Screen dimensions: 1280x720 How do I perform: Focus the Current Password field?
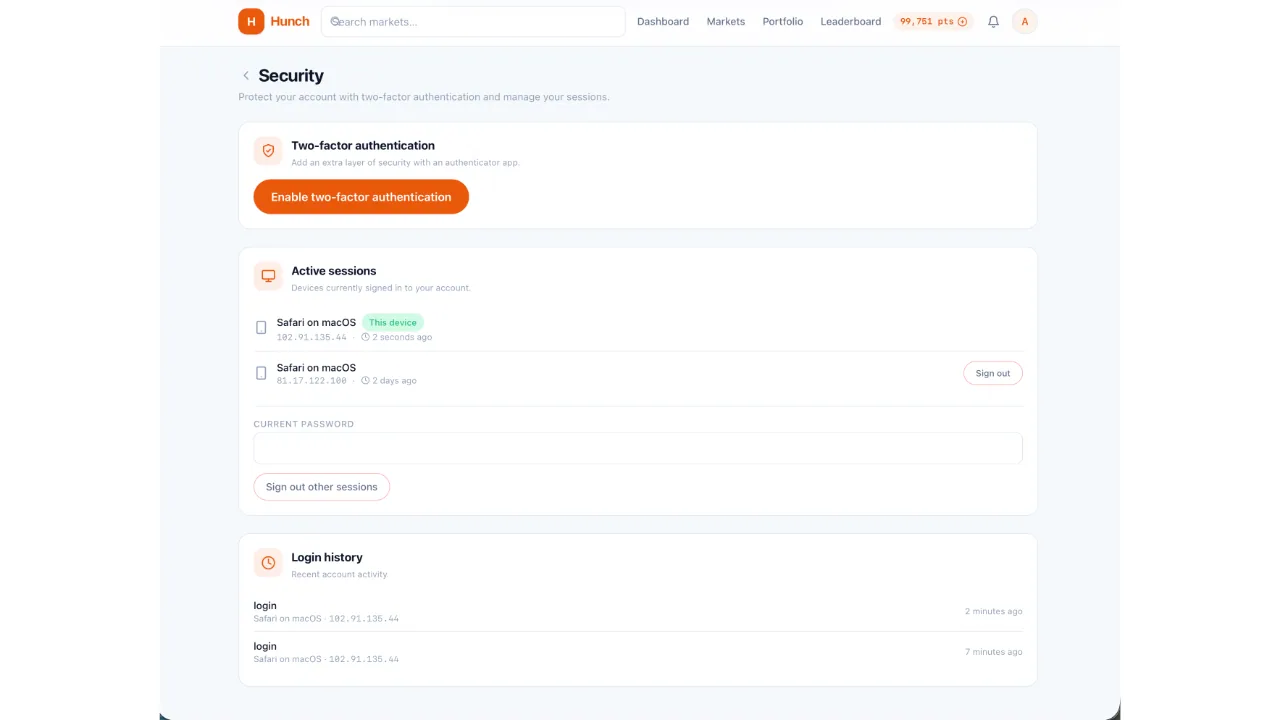(x=638, y=448)
